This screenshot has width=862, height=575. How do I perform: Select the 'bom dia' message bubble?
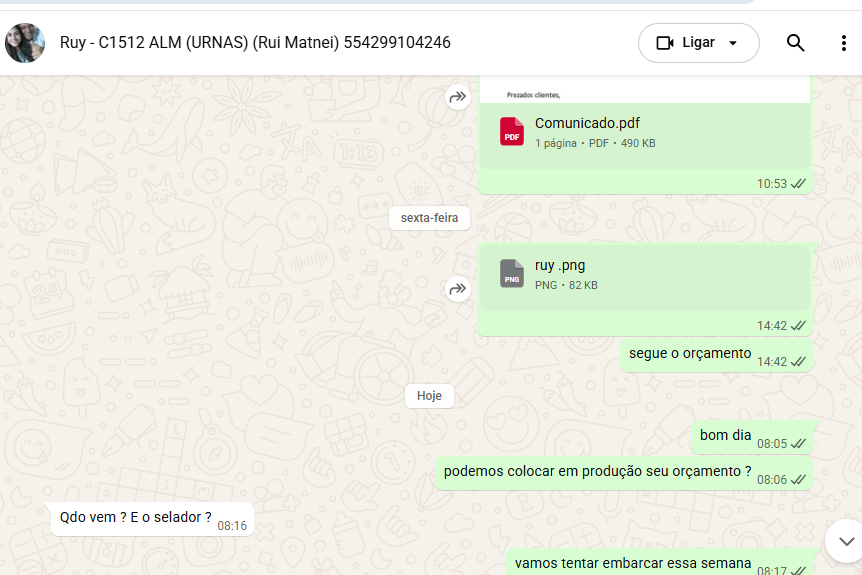752,437
